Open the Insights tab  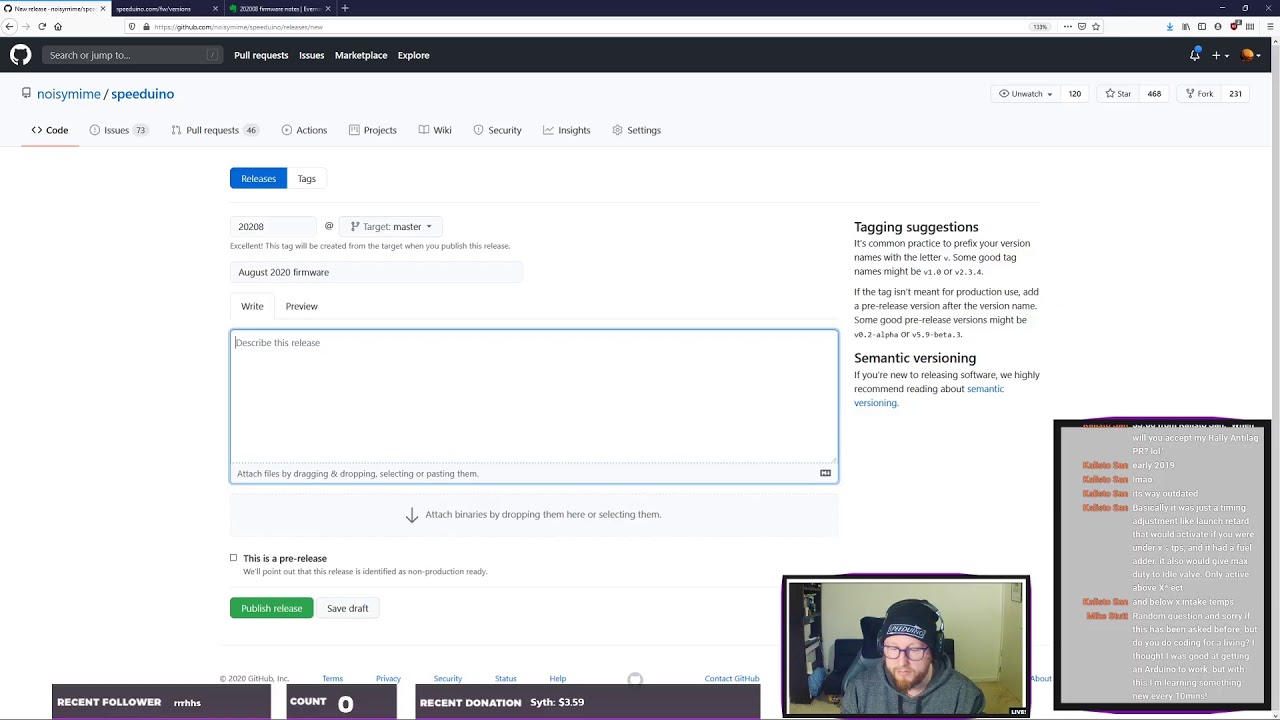coord(567,130)
